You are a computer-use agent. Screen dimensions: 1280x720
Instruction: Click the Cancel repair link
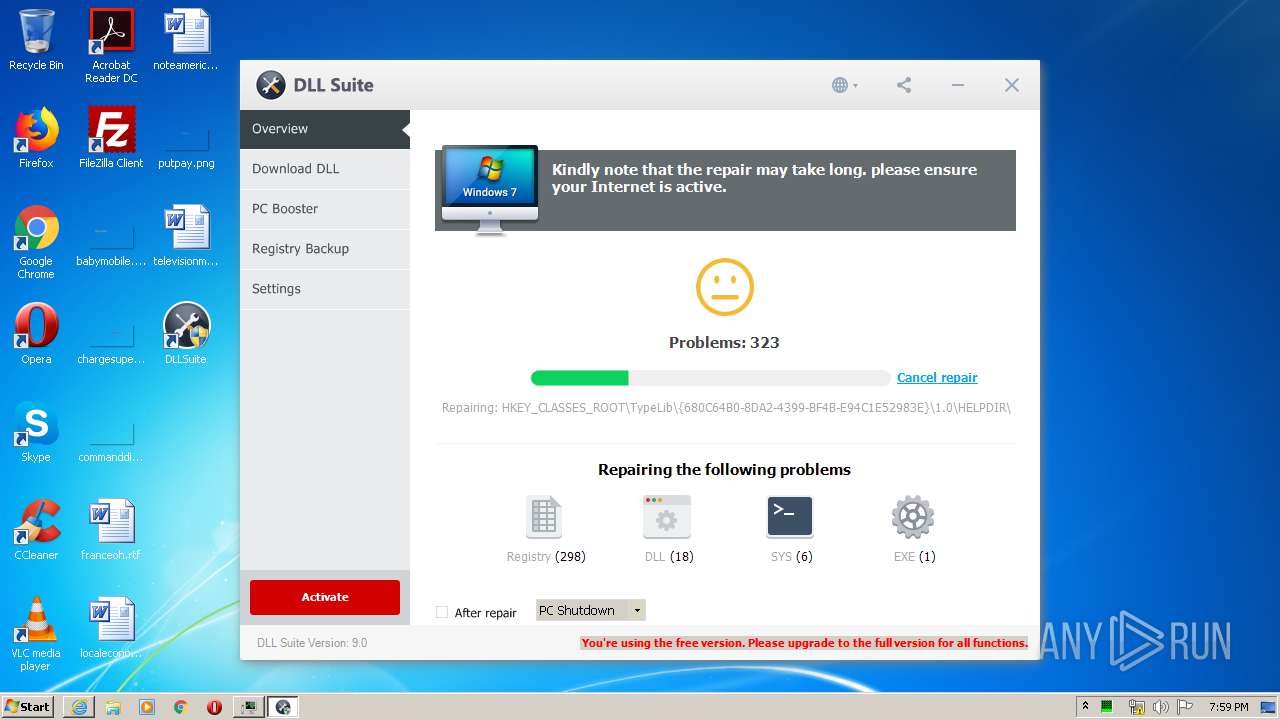[937, 377]
